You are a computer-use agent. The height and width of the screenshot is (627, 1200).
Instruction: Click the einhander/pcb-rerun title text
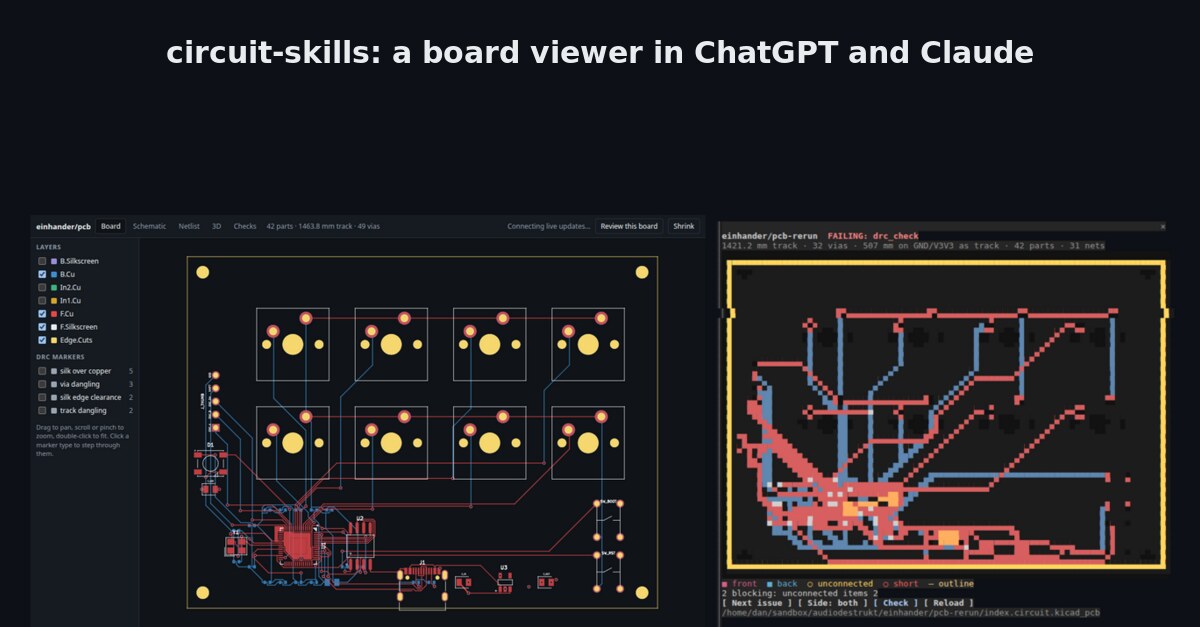pyautogui.click(x=770, y=236)
